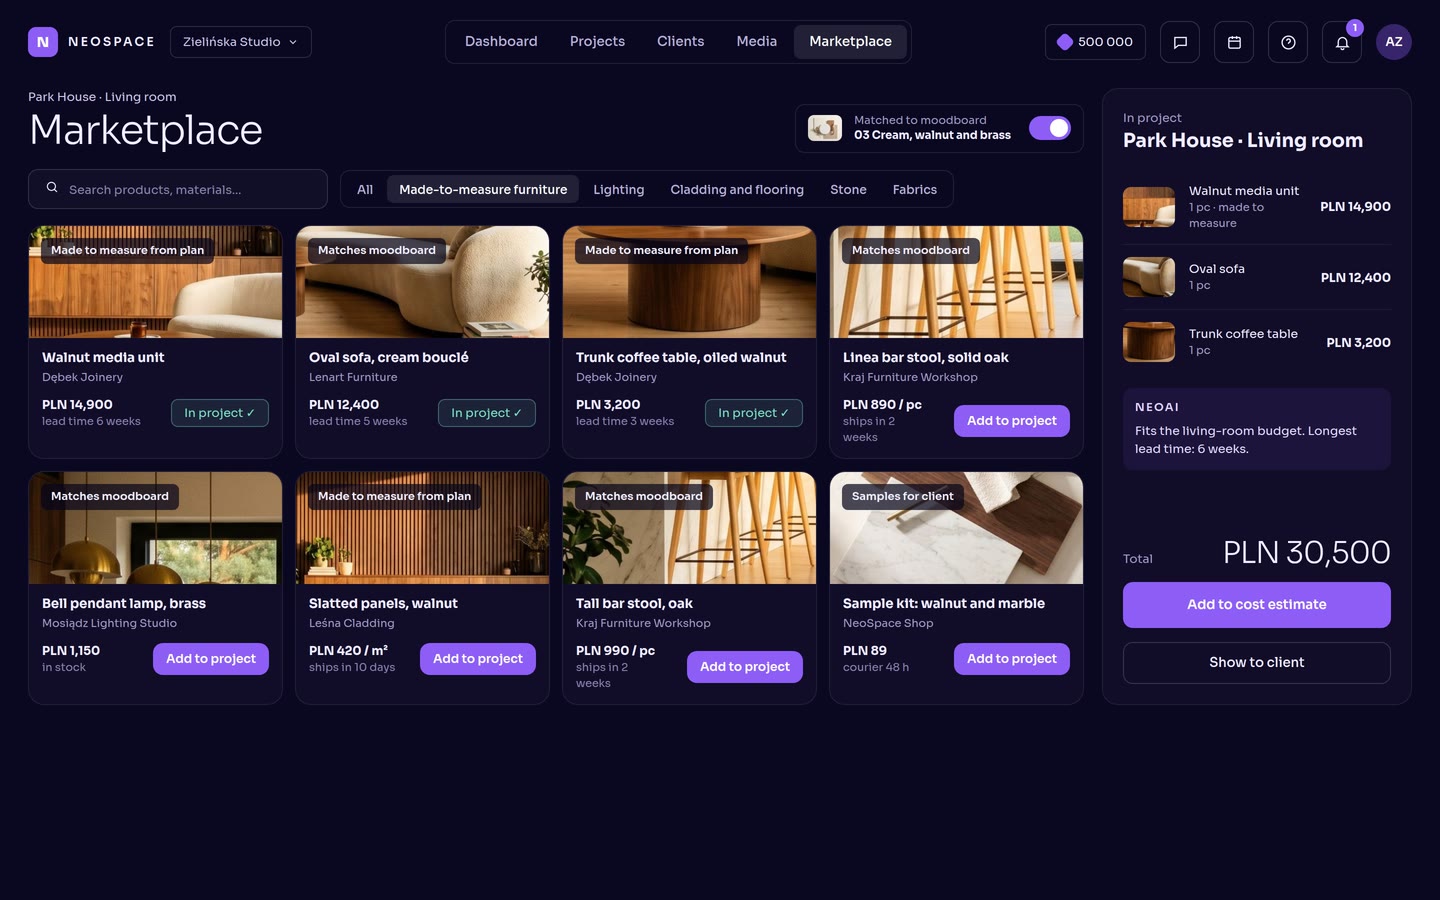Add Bell pendant lamp to project

tap(211, 659)
